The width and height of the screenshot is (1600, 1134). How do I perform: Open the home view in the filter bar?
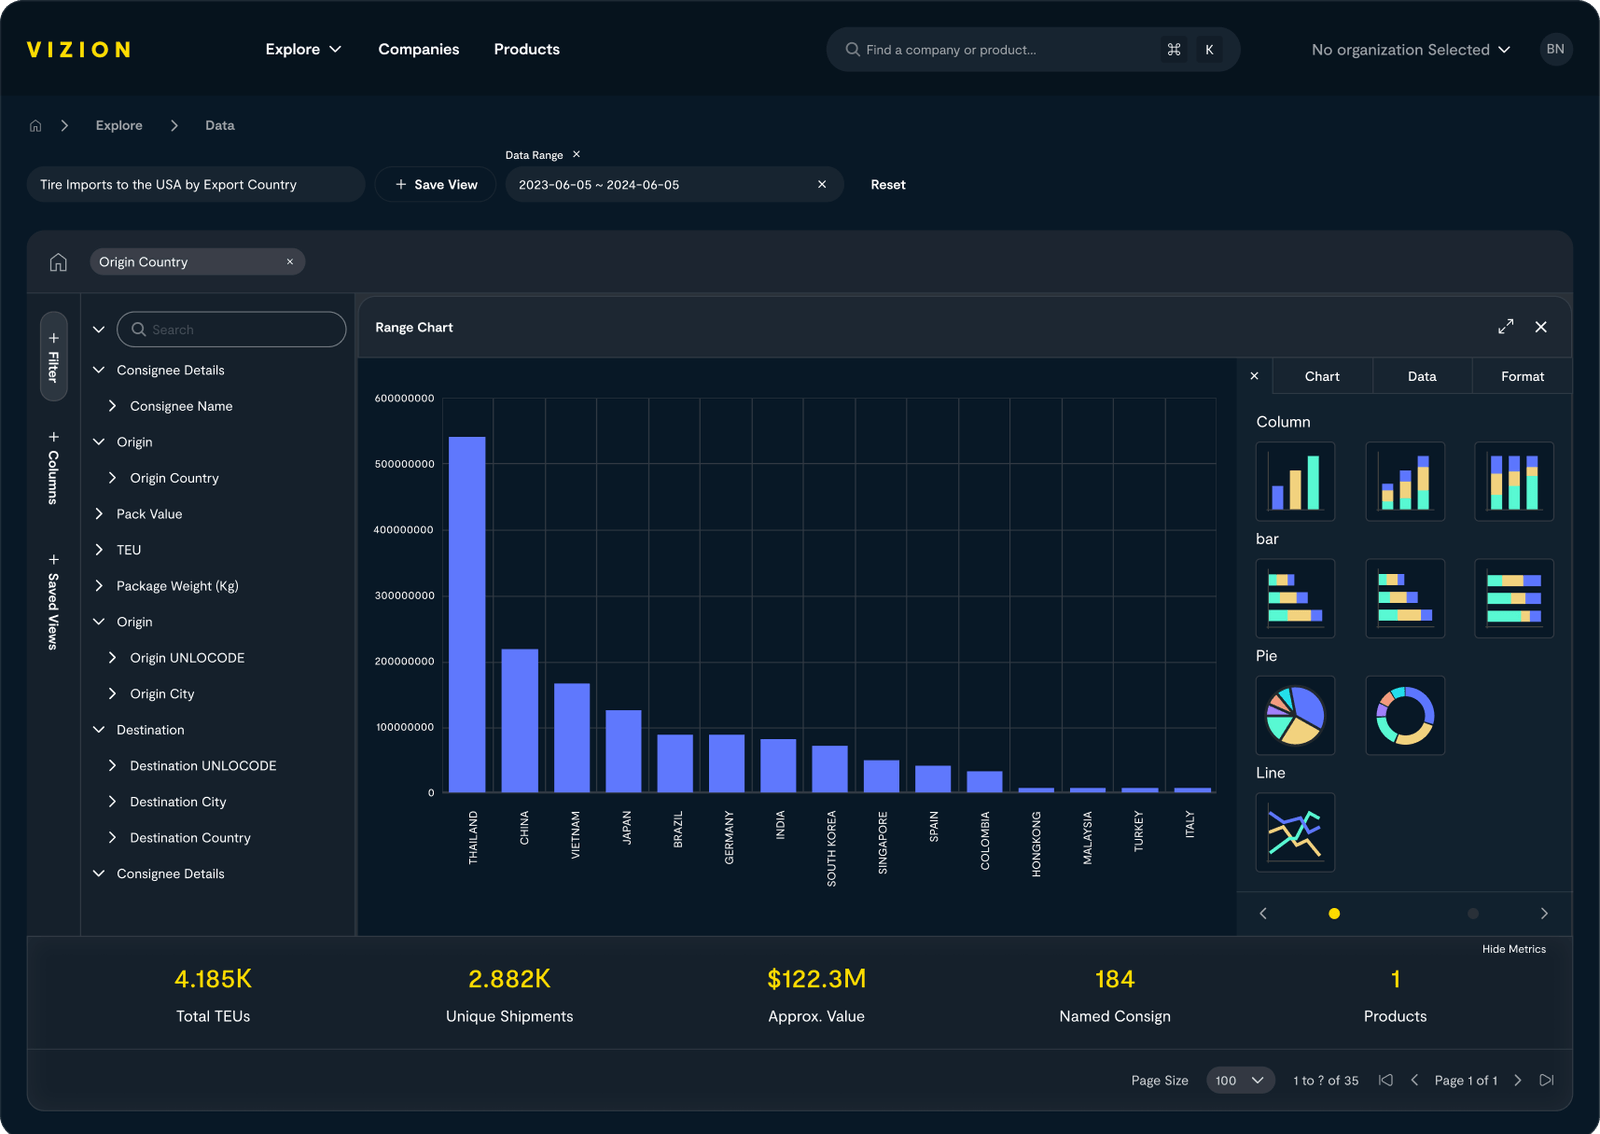58,261
